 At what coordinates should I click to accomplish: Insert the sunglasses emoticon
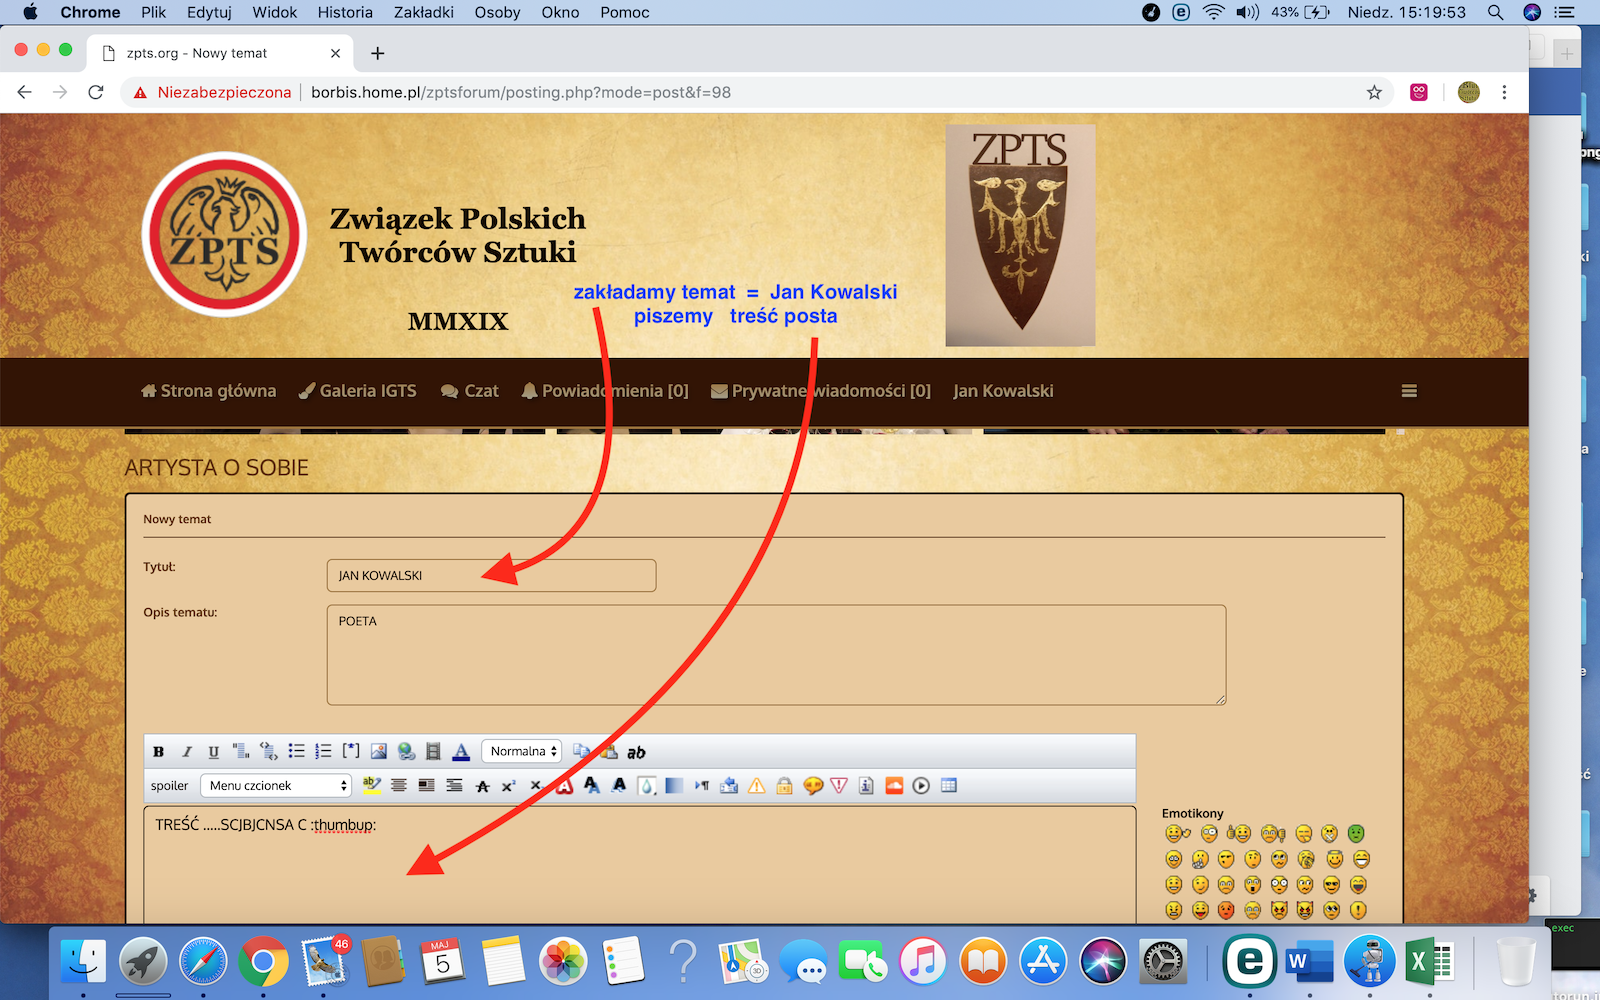(x=1331, y=885)
